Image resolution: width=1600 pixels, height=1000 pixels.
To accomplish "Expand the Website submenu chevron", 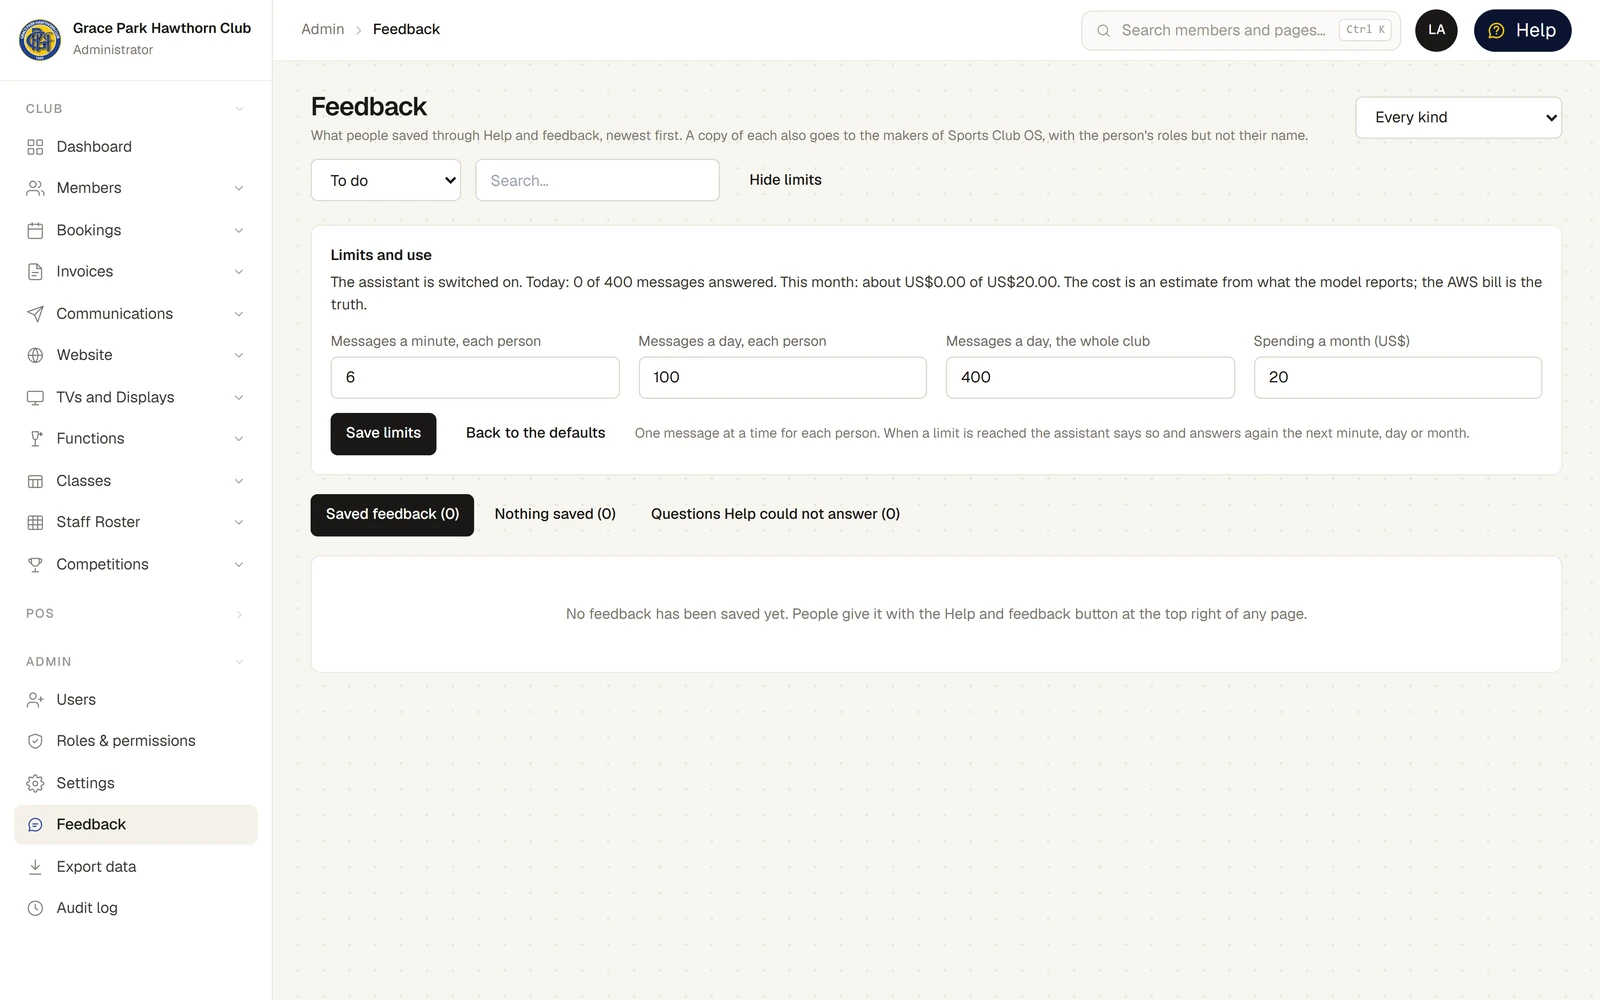I will 239,355.
